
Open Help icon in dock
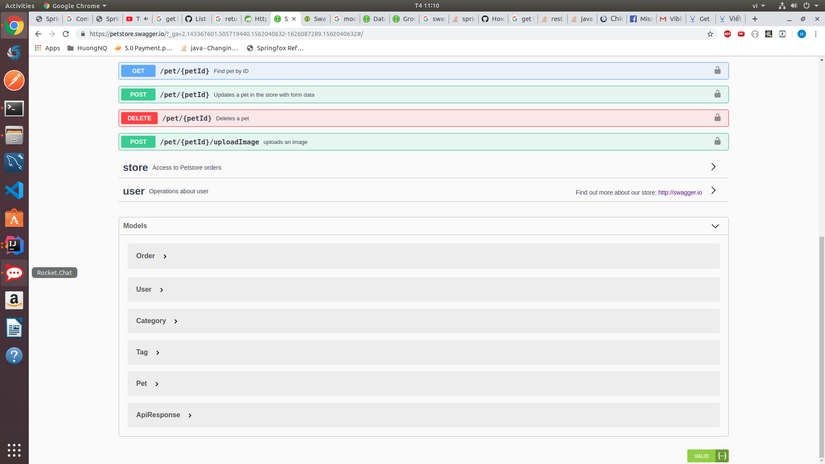14,356
